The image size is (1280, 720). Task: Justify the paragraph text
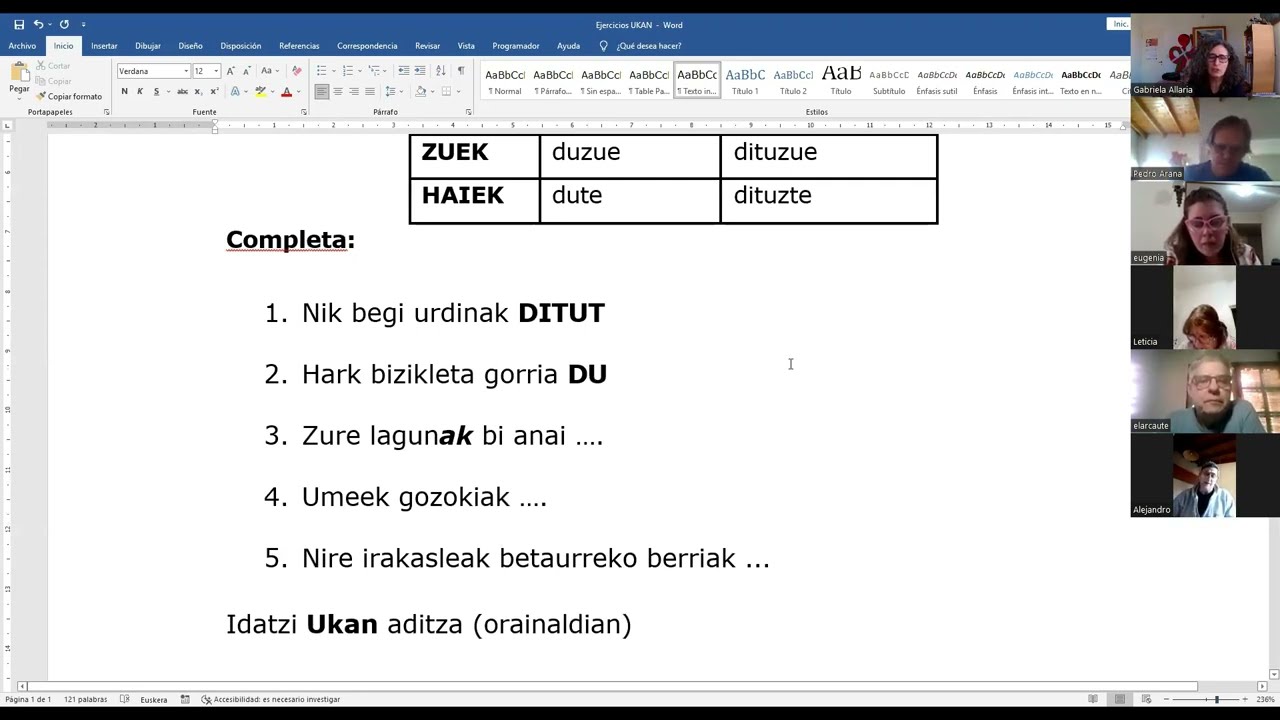[369, 91]
